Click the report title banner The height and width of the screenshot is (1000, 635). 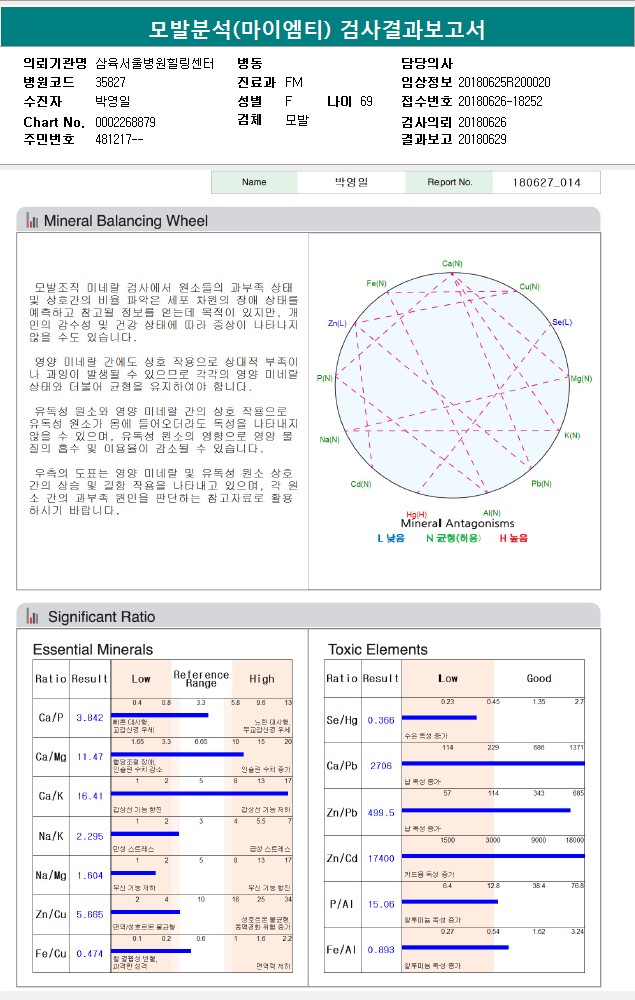318,28
